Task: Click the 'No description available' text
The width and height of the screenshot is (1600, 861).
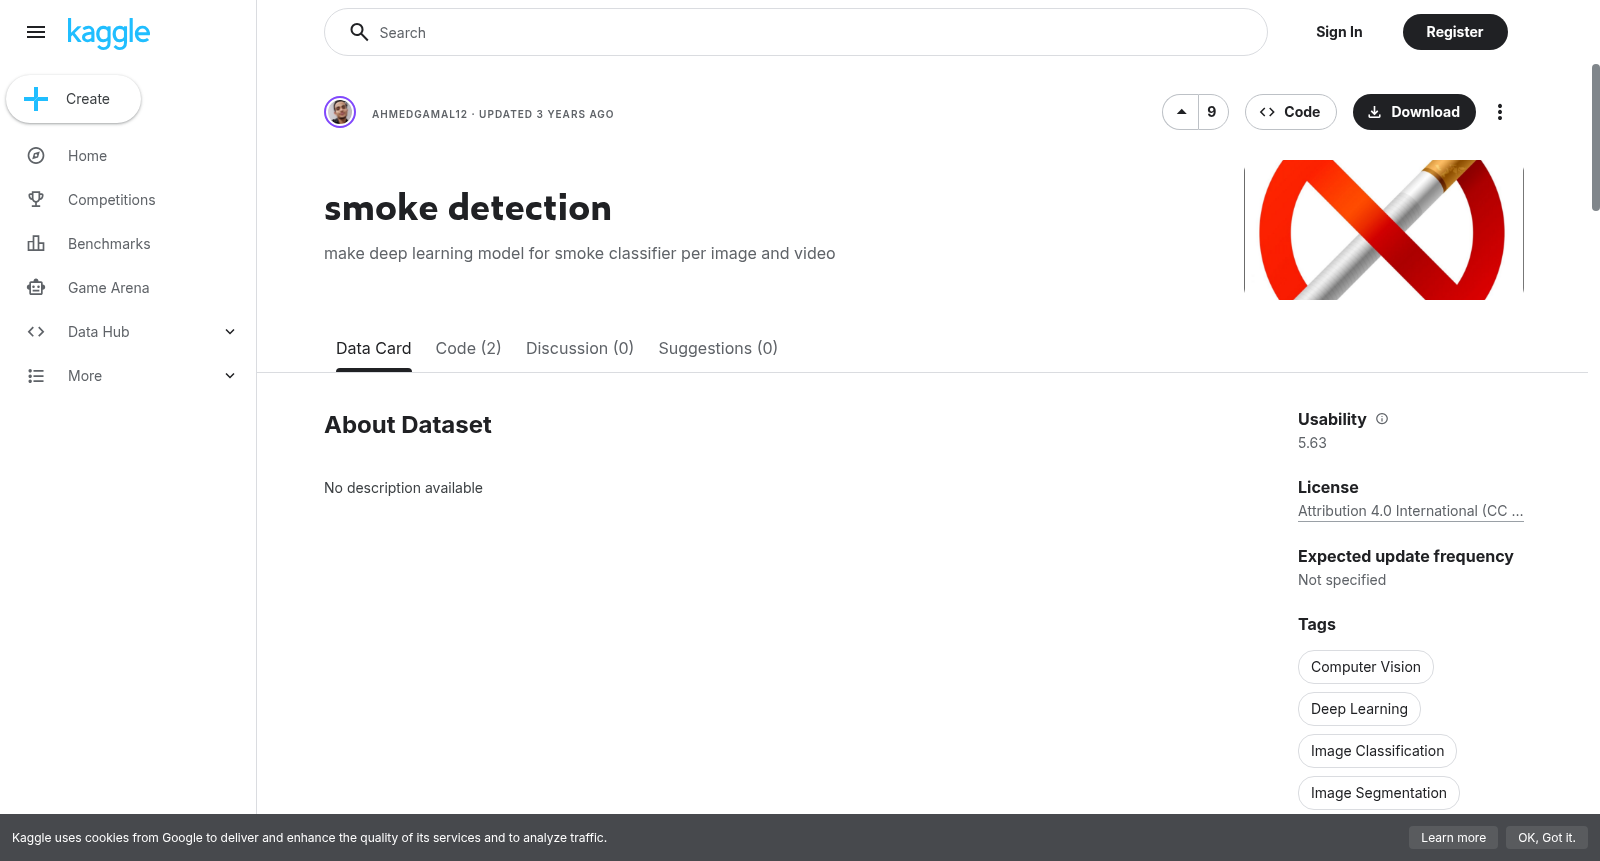Action: pos(403,488)
